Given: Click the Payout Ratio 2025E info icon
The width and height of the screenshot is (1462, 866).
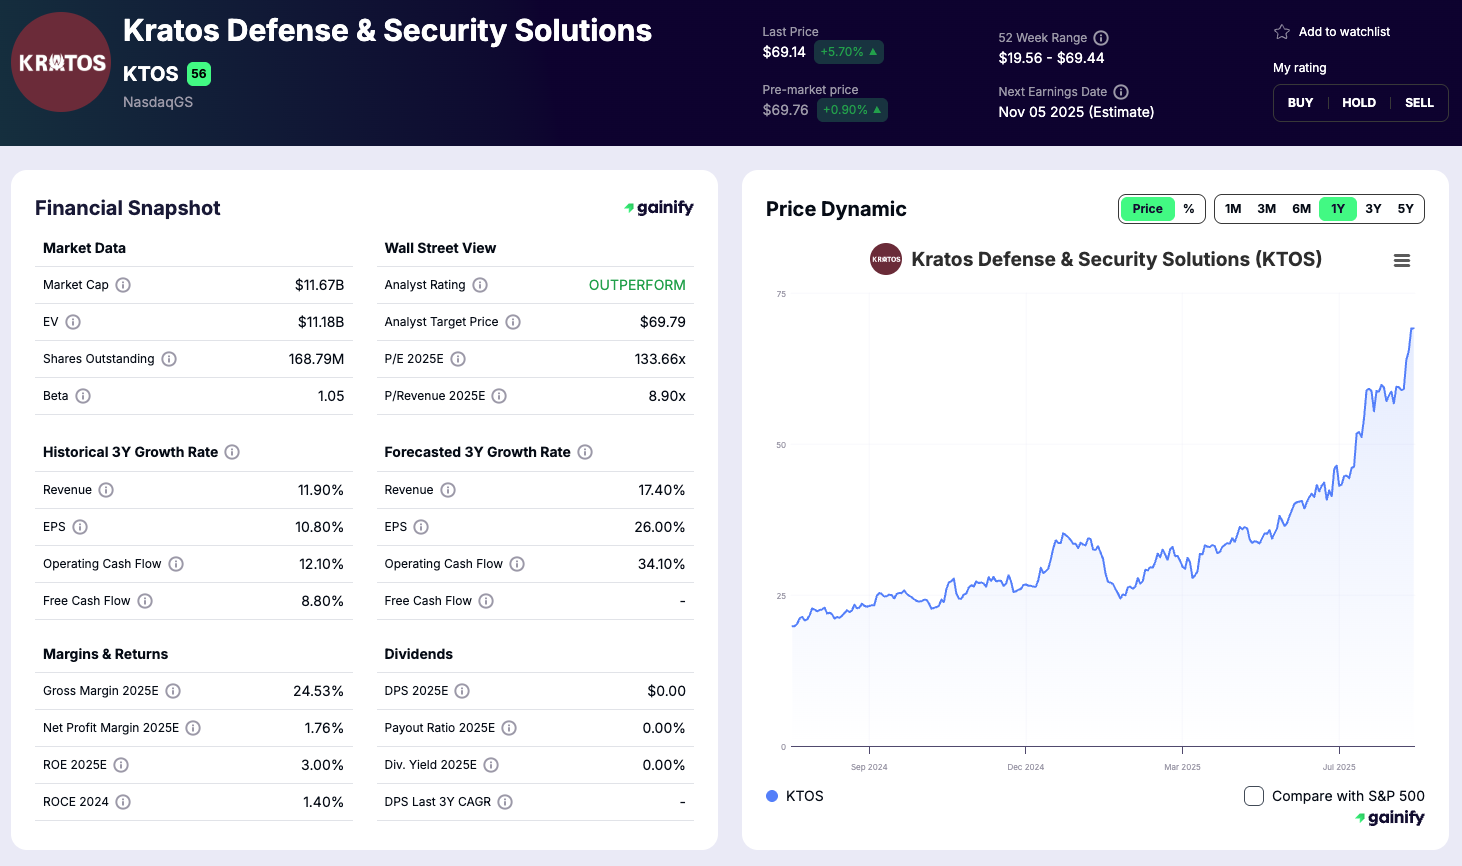Looking at the screenshot, I should pyautogui.click(x=509, y=728).
